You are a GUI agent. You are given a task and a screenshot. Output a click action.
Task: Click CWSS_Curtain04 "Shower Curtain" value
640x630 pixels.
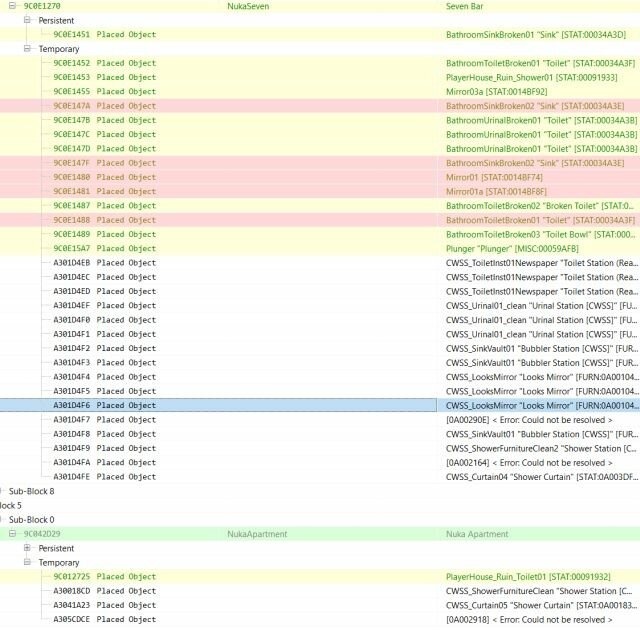pyautogui.click(x=542, y=477)
